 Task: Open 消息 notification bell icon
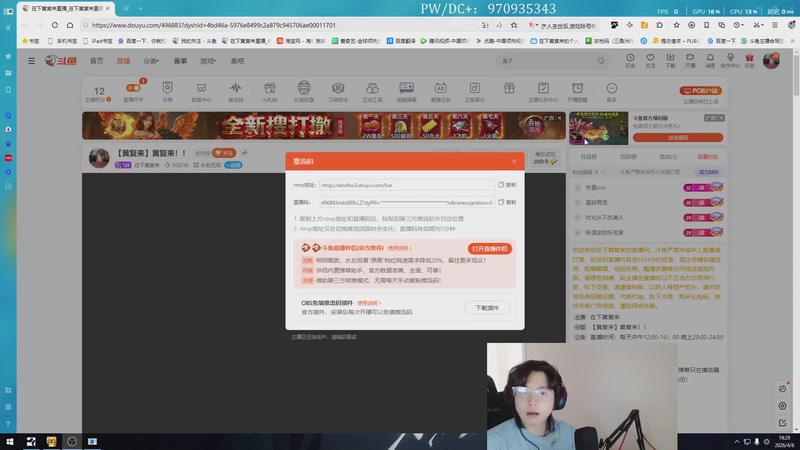coord(710,60)
